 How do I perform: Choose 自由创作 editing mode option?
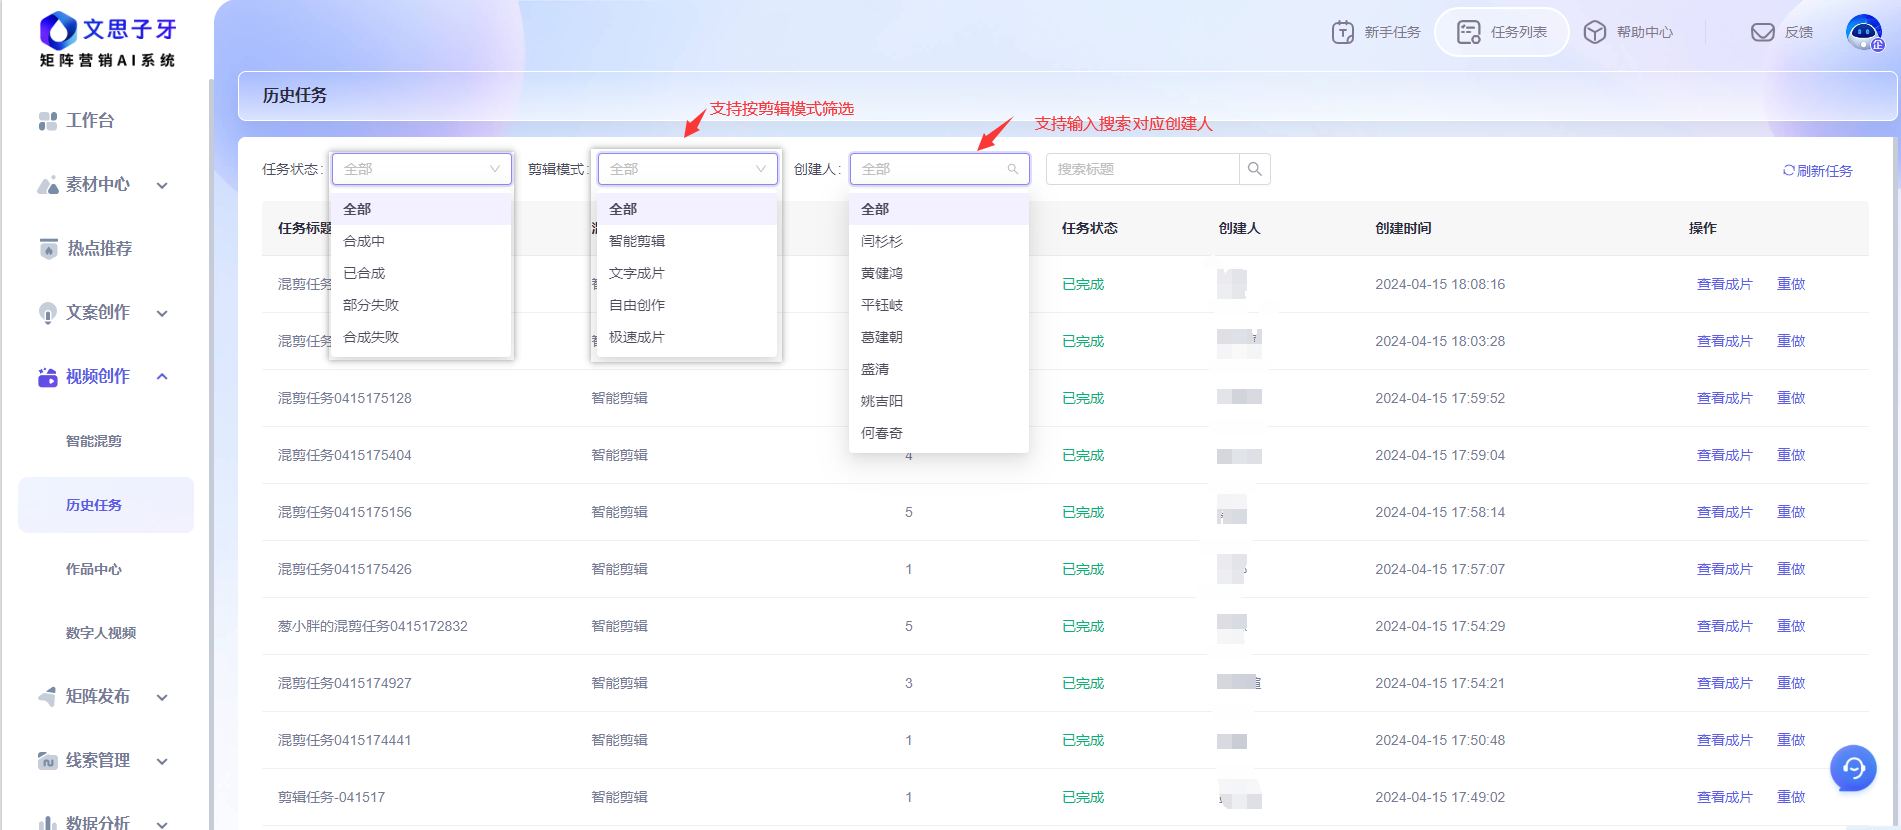click(x=688, y=305)
